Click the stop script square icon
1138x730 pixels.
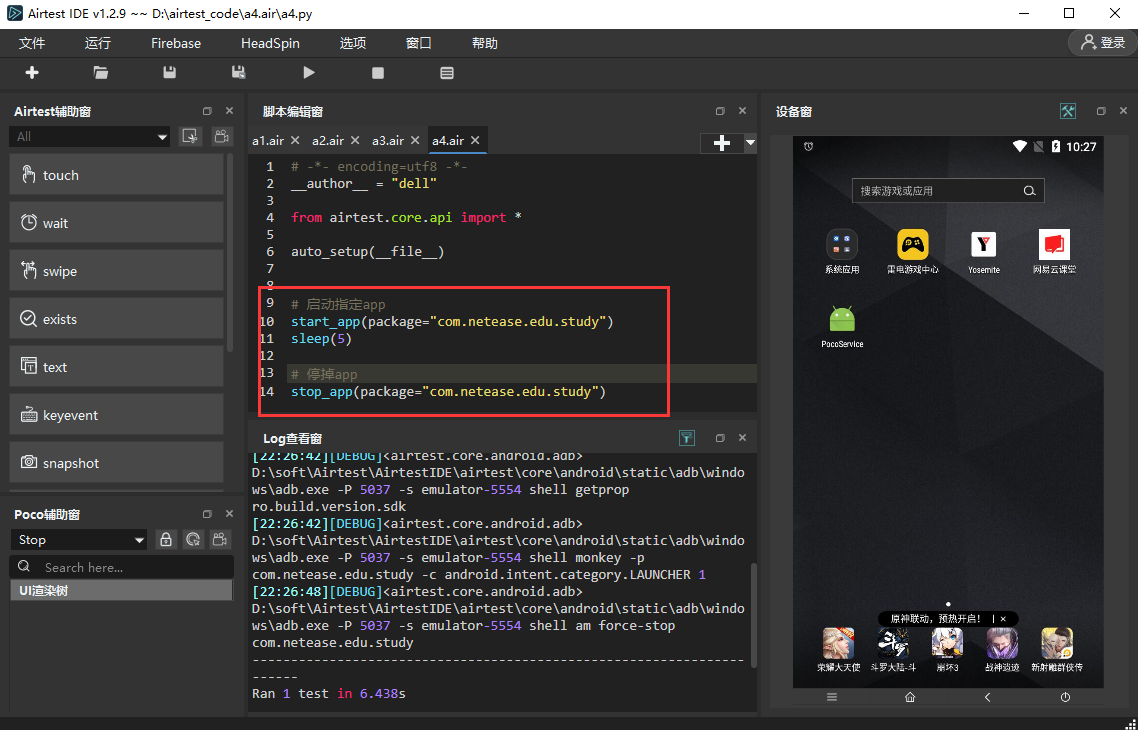[x=378, y=73]
